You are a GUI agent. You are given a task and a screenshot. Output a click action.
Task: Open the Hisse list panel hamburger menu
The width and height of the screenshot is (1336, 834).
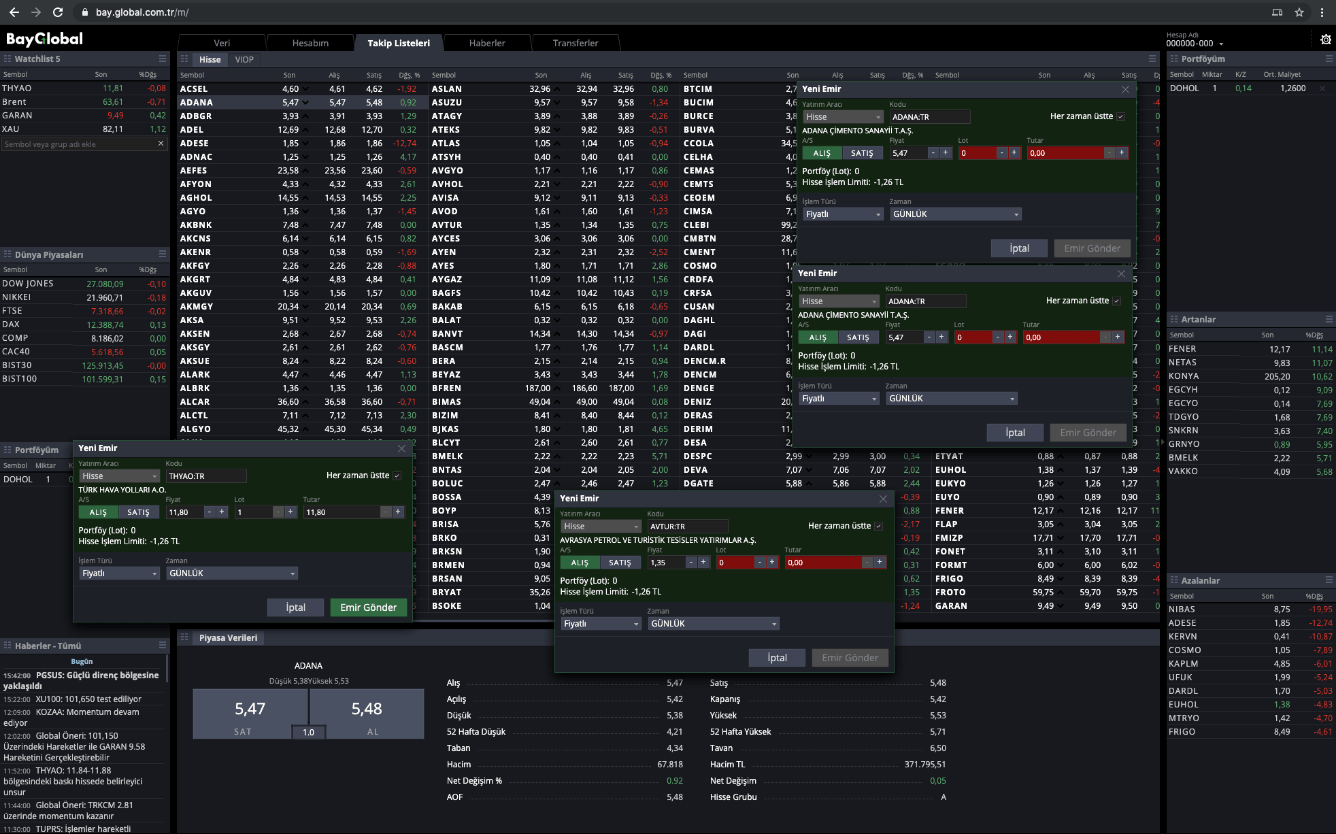[1152, 59]
